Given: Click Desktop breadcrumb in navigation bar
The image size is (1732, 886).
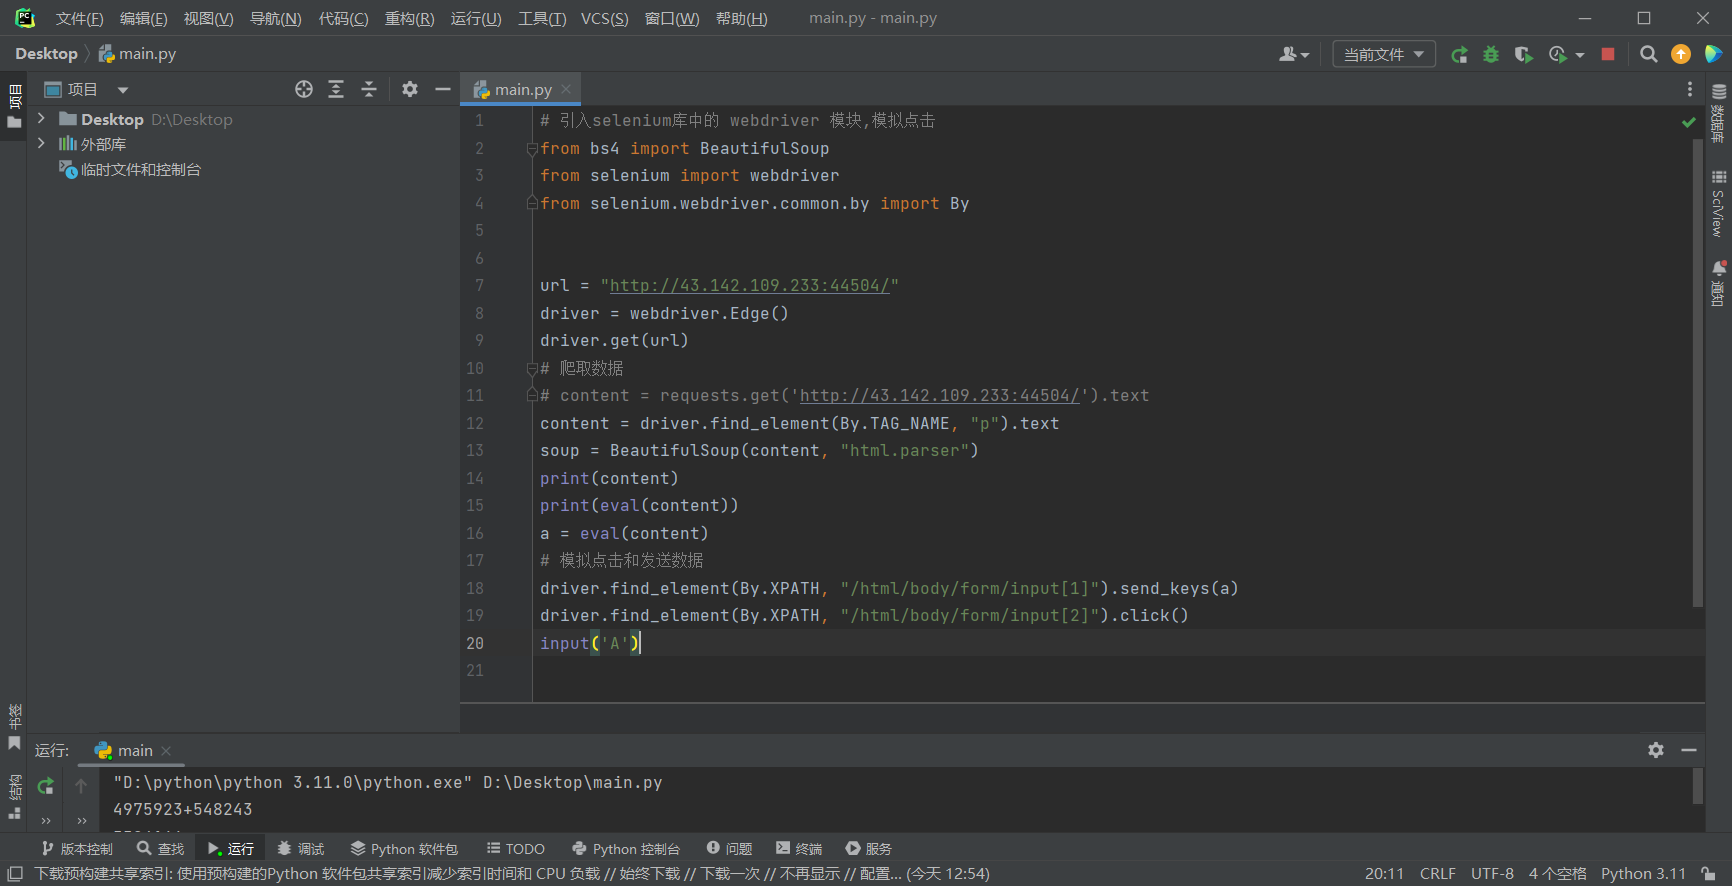Looking at the screenshot, I should (x=46, y=54).
